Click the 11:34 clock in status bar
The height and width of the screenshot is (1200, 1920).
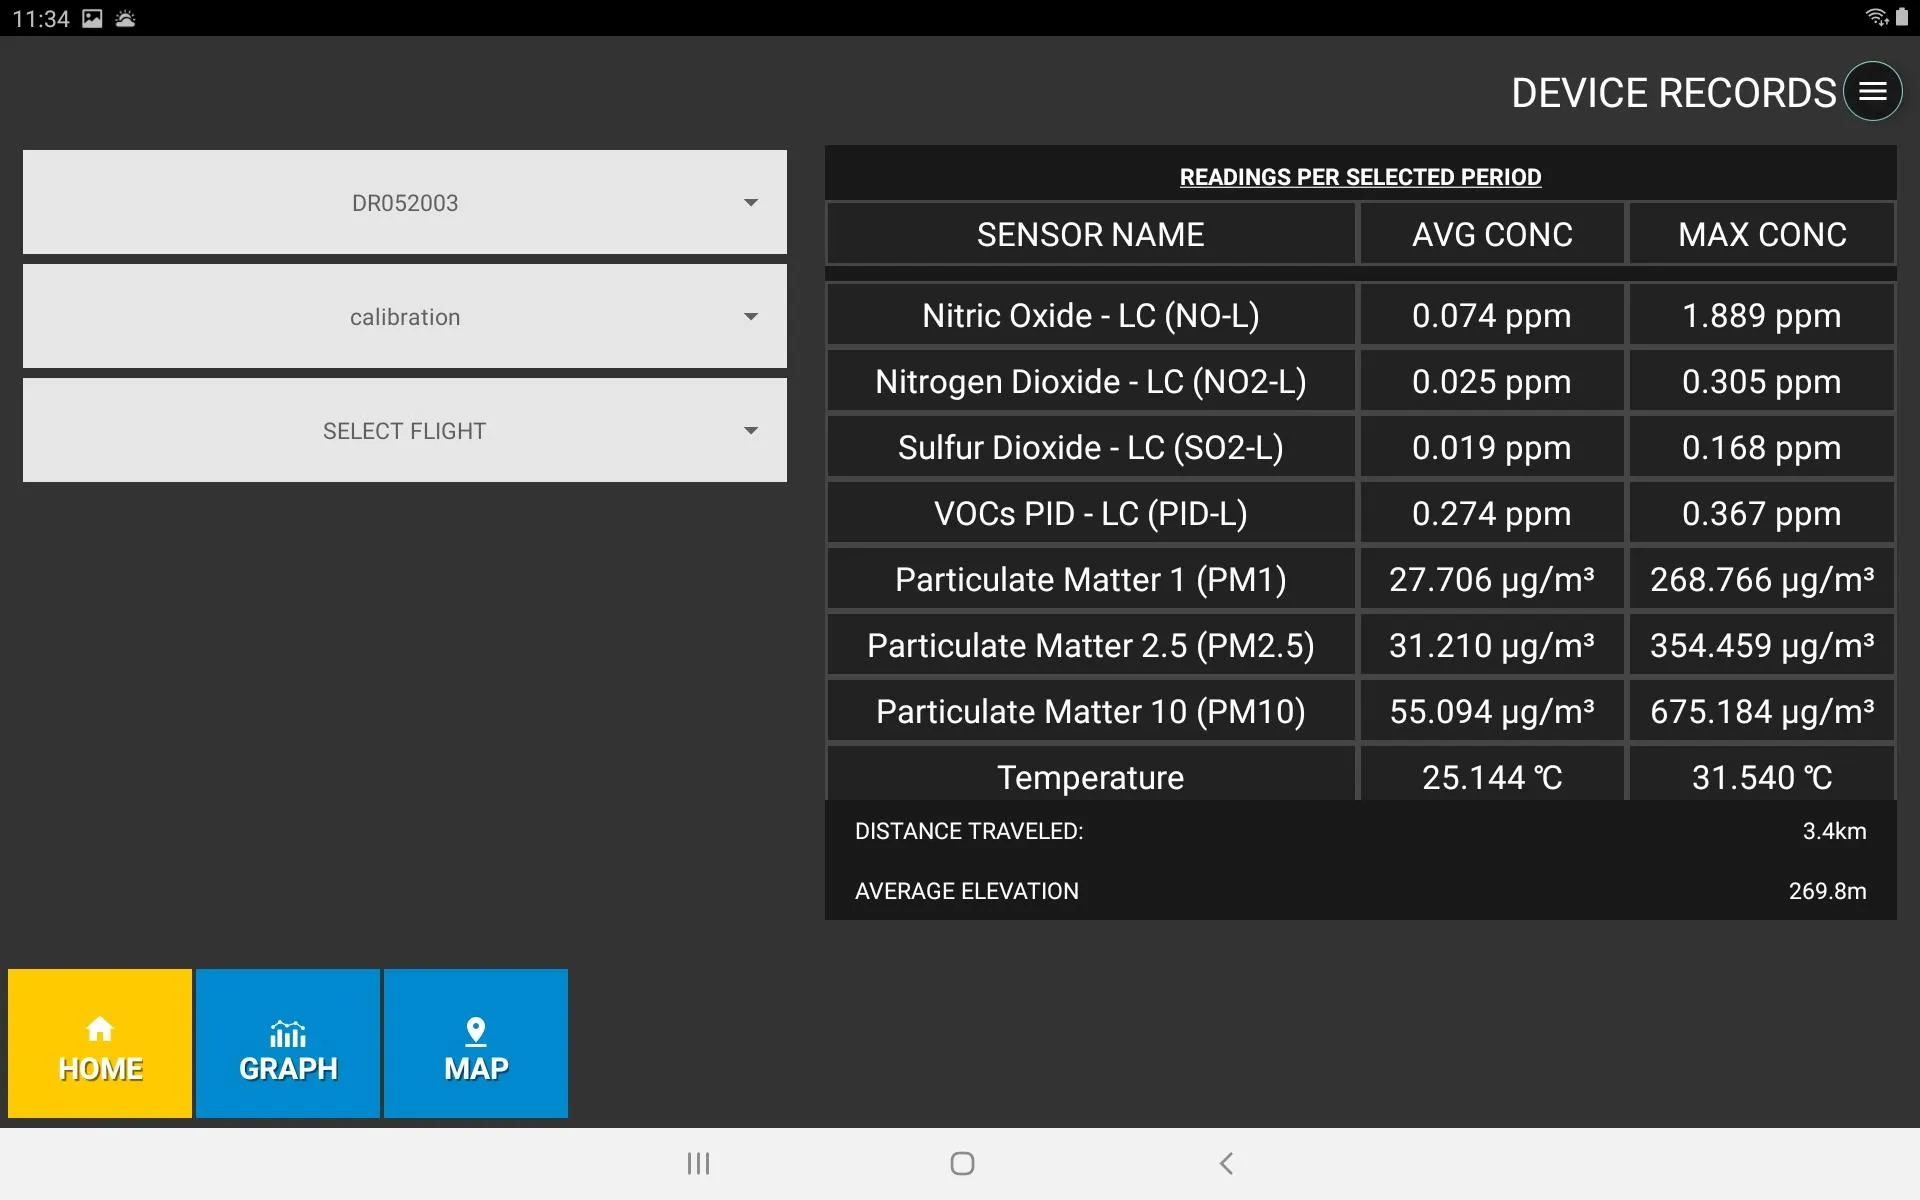tap(41, 18)
